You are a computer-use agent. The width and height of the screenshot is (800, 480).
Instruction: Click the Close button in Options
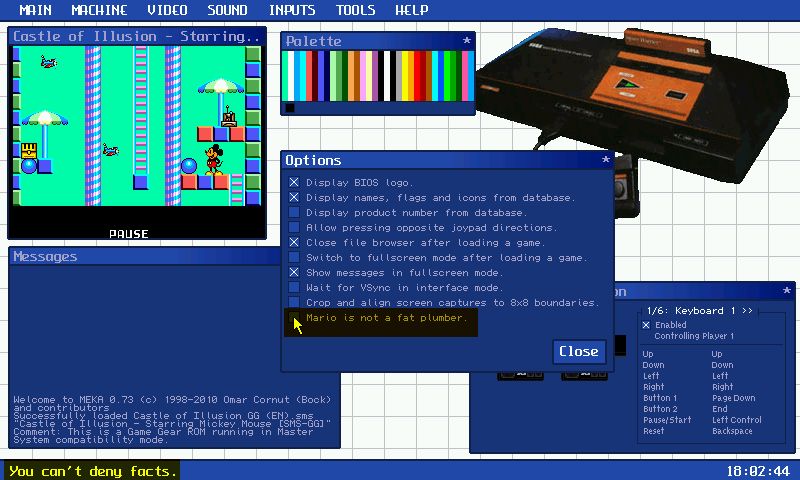click(579, 351)
